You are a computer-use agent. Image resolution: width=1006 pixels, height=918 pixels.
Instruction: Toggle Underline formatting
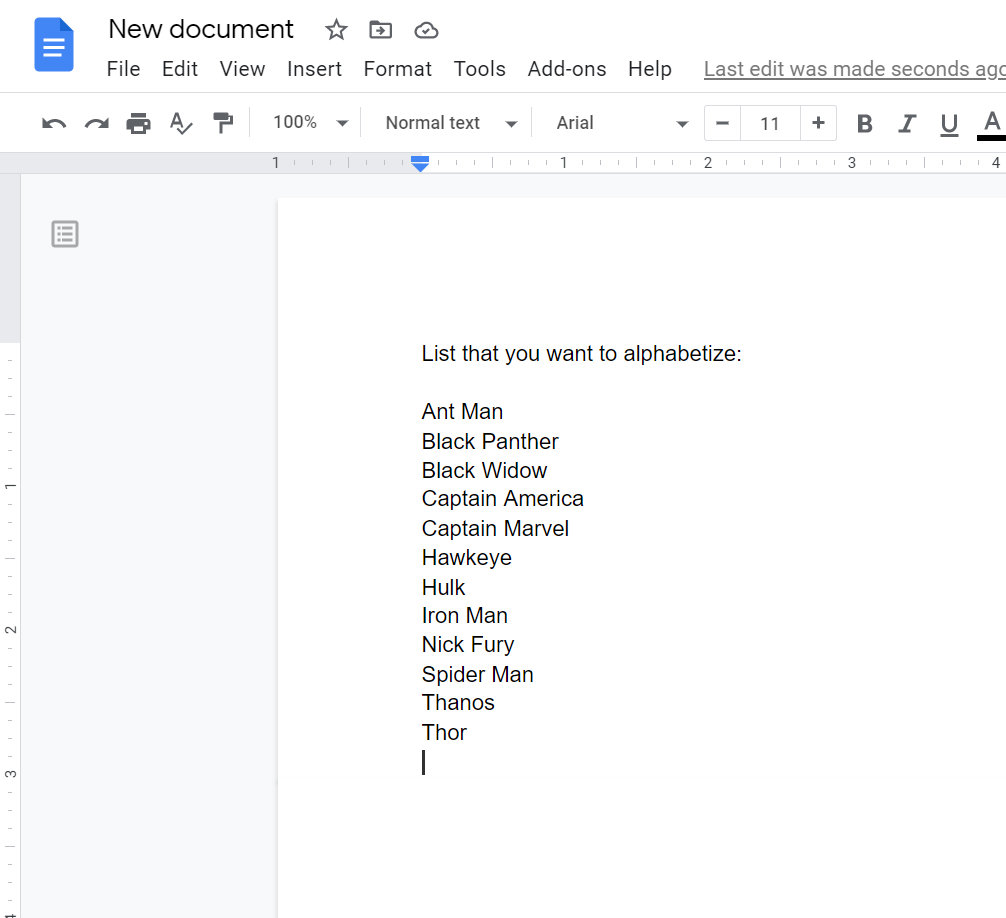tap(949, 123)
